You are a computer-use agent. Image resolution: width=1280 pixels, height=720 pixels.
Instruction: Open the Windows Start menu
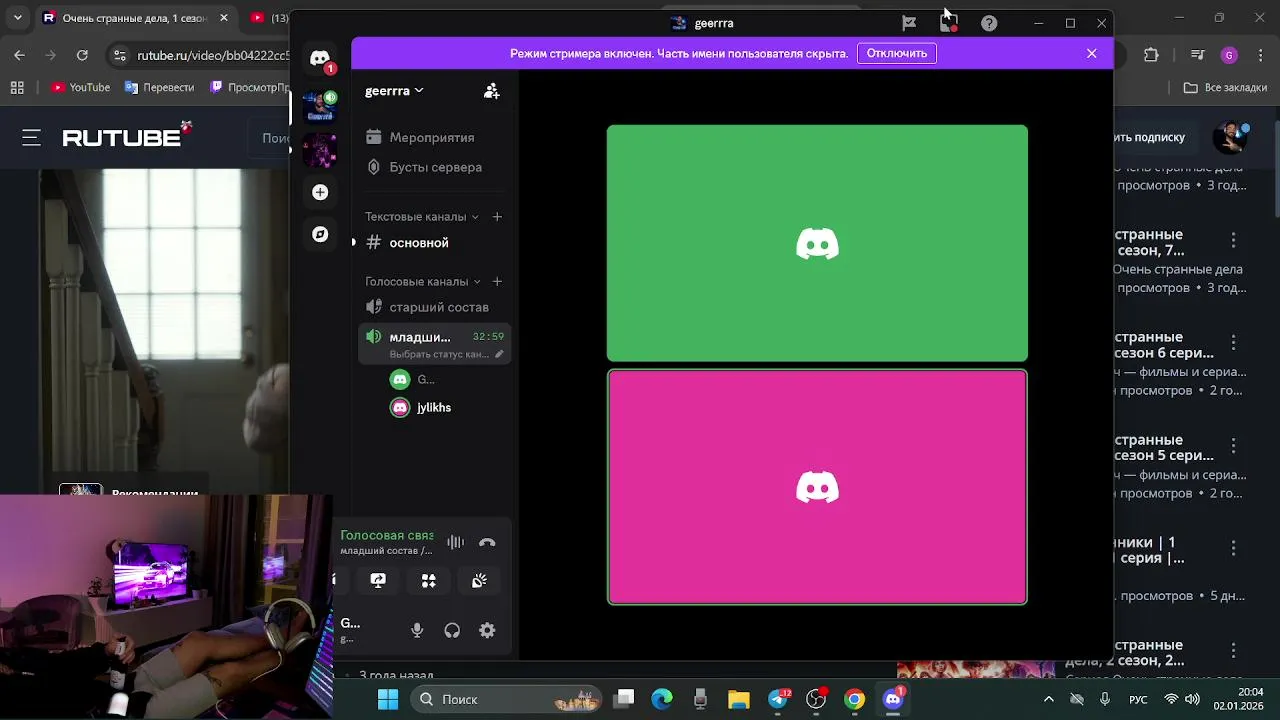388,699
